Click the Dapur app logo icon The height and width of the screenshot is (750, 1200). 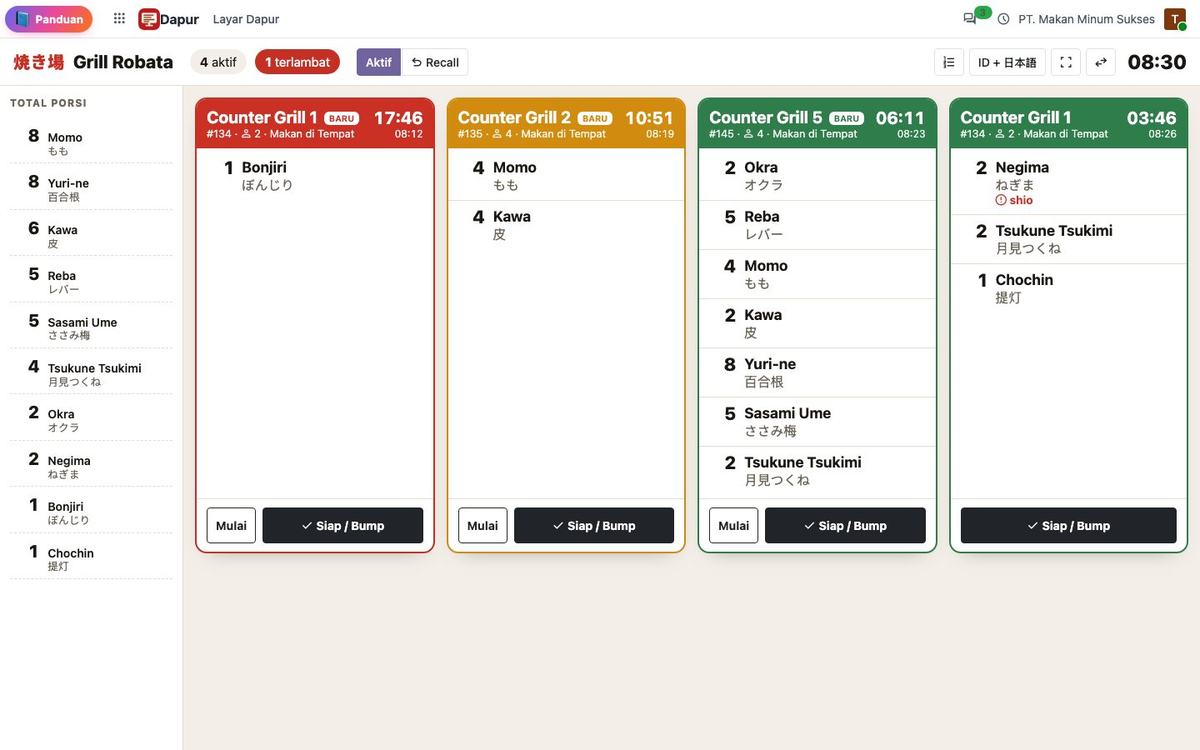point(149,19)
